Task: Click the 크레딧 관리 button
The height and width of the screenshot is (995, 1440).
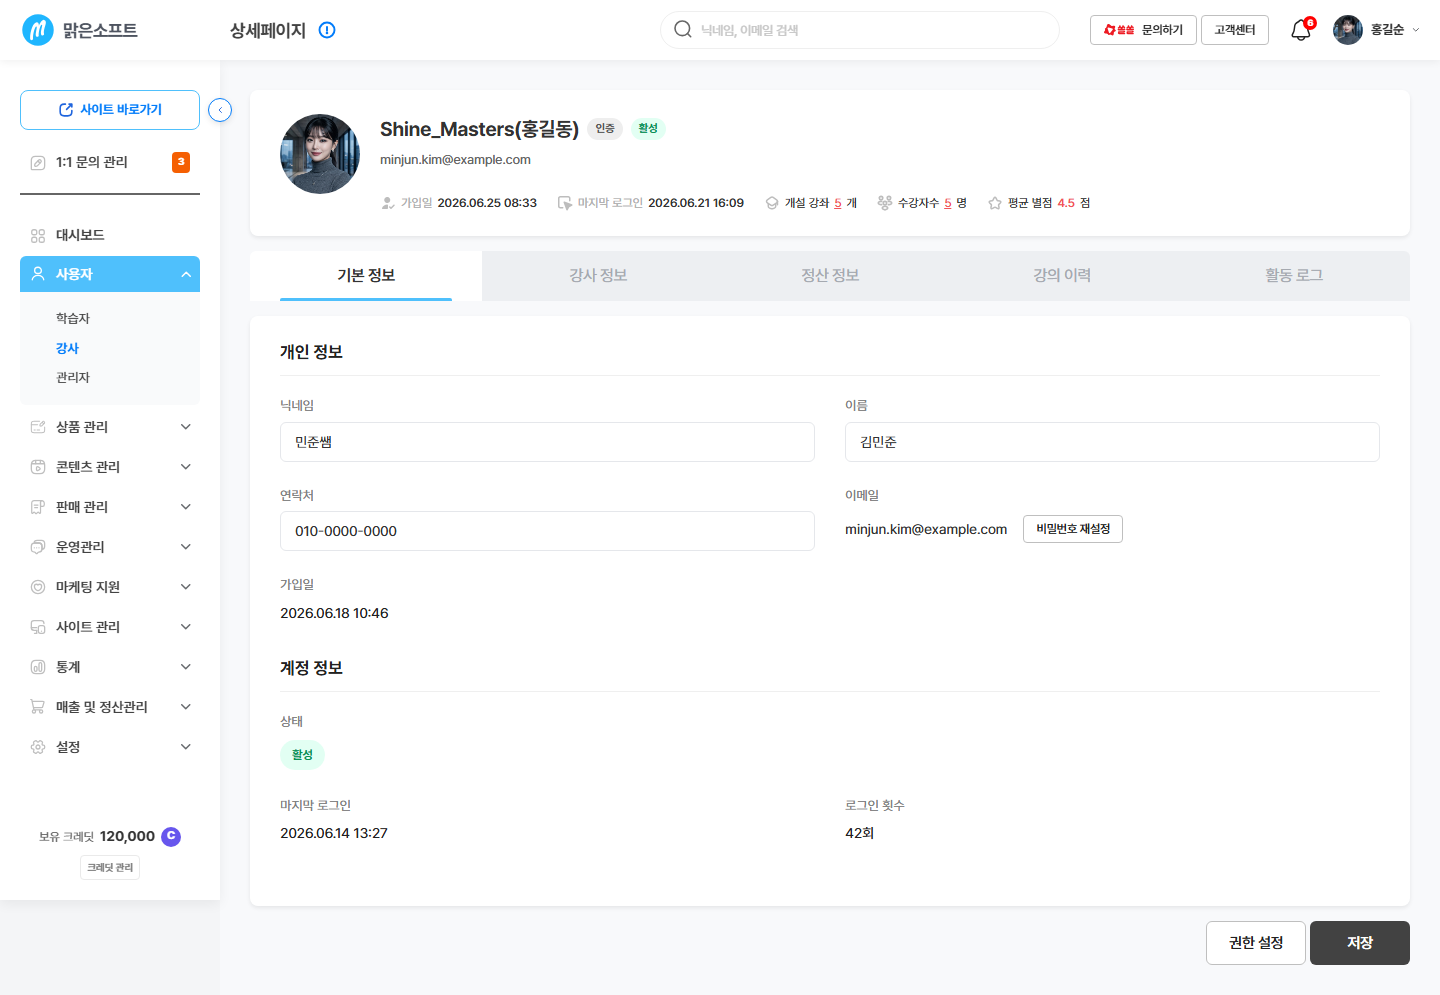Action: (110, 867)
